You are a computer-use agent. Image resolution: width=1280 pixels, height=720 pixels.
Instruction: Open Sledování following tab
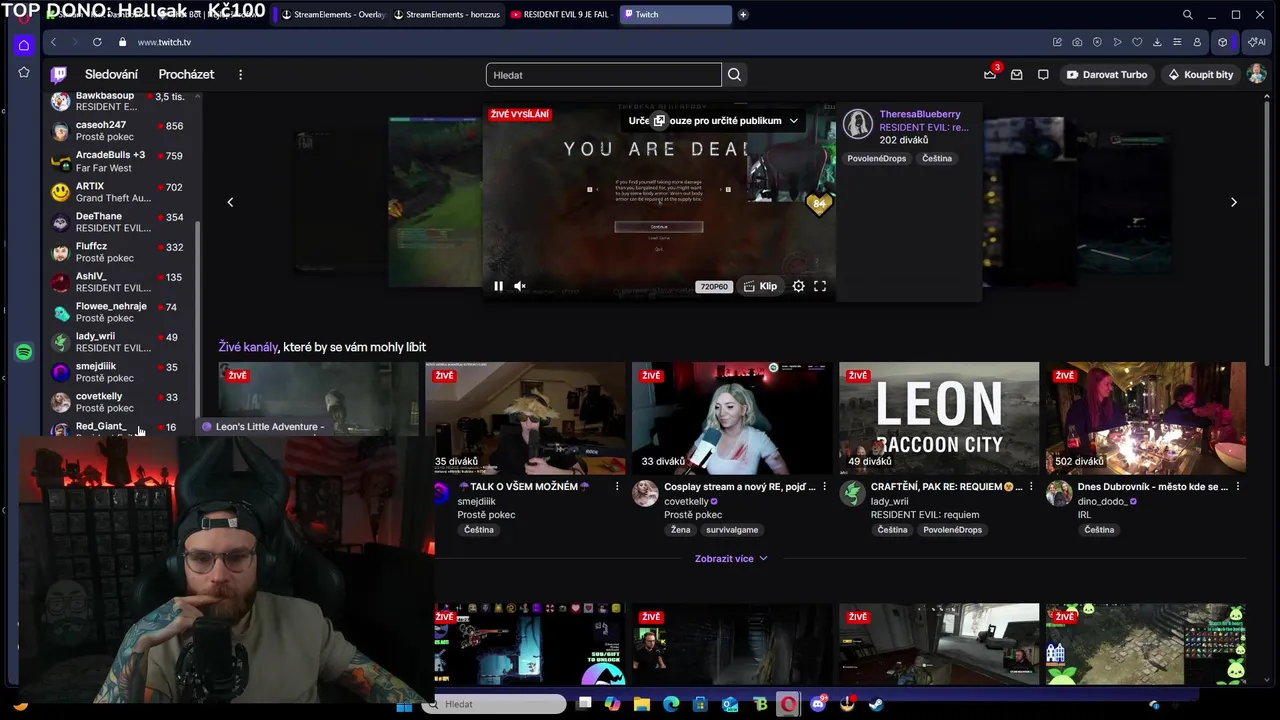coord(111,74)
